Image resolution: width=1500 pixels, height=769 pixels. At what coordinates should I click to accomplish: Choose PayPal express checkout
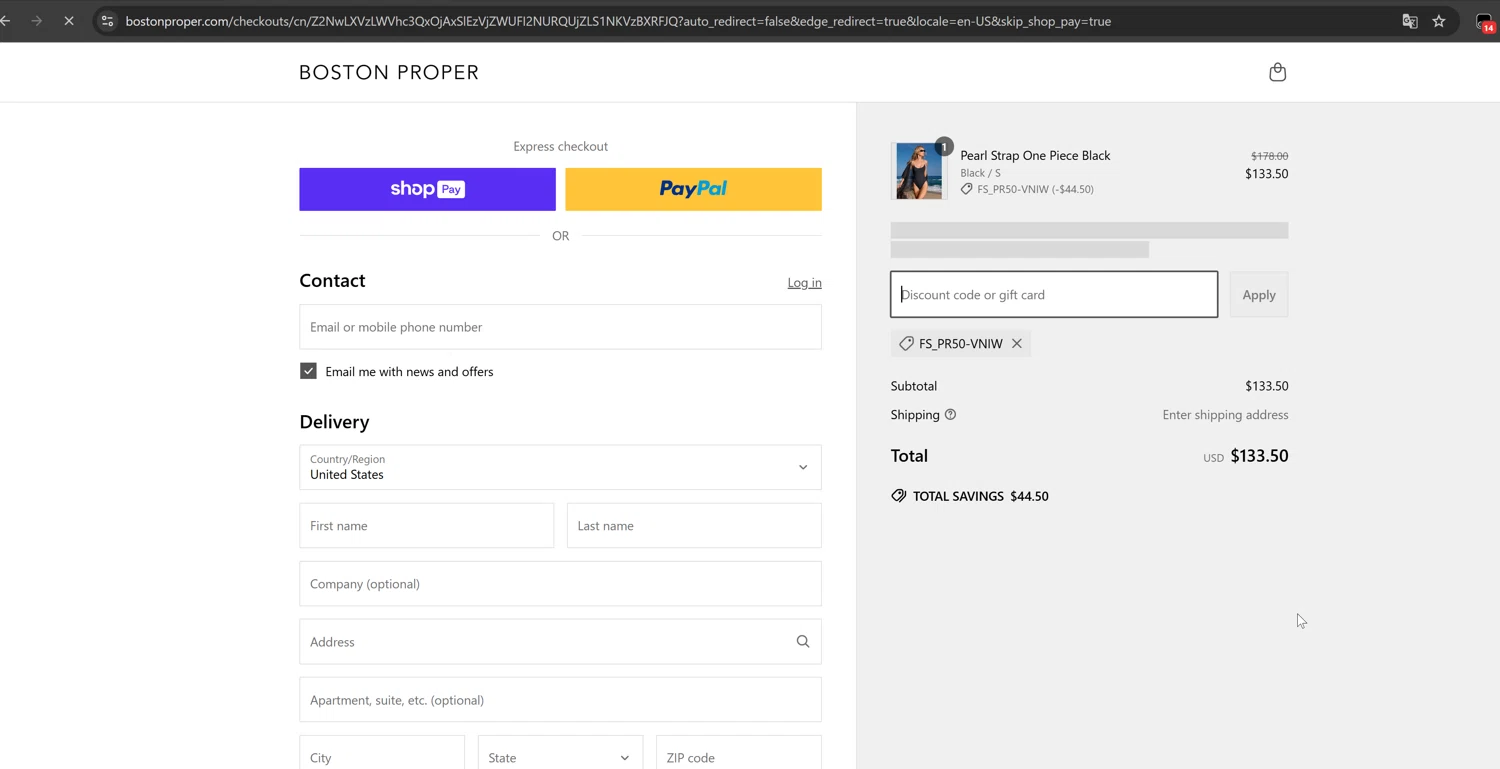coord(693,189)
